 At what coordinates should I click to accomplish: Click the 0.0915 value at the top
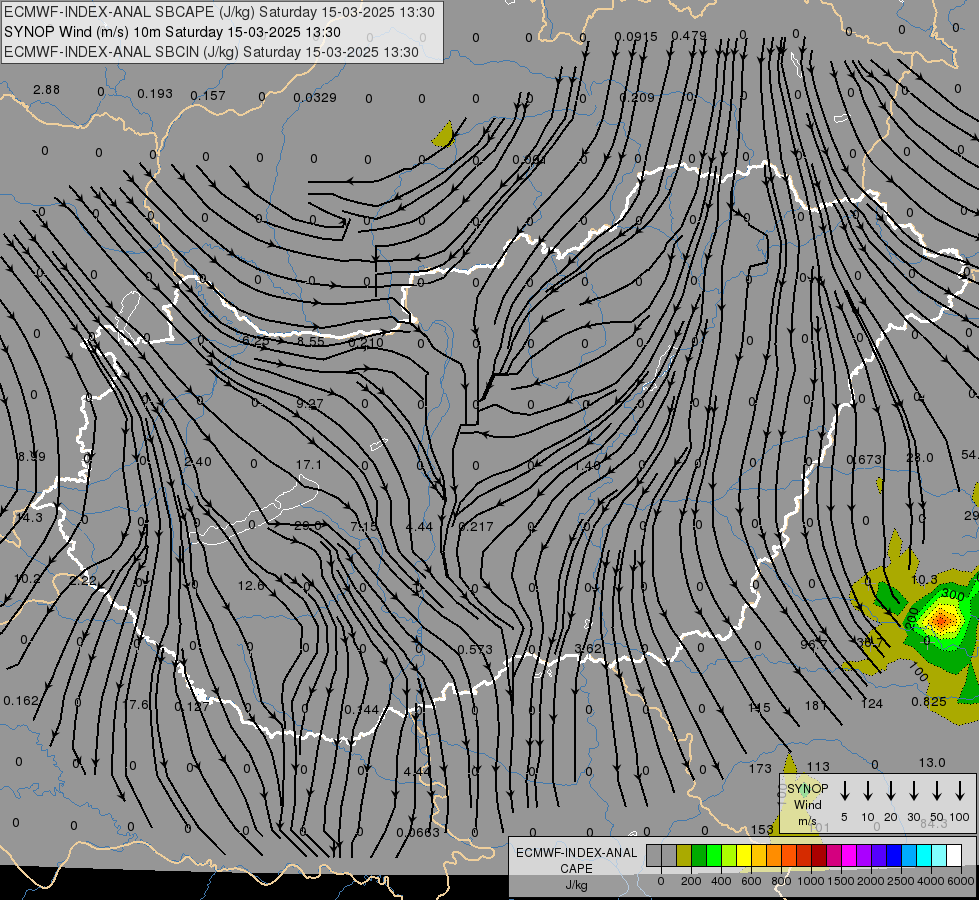pyautogui.click(x=636, y=37)
